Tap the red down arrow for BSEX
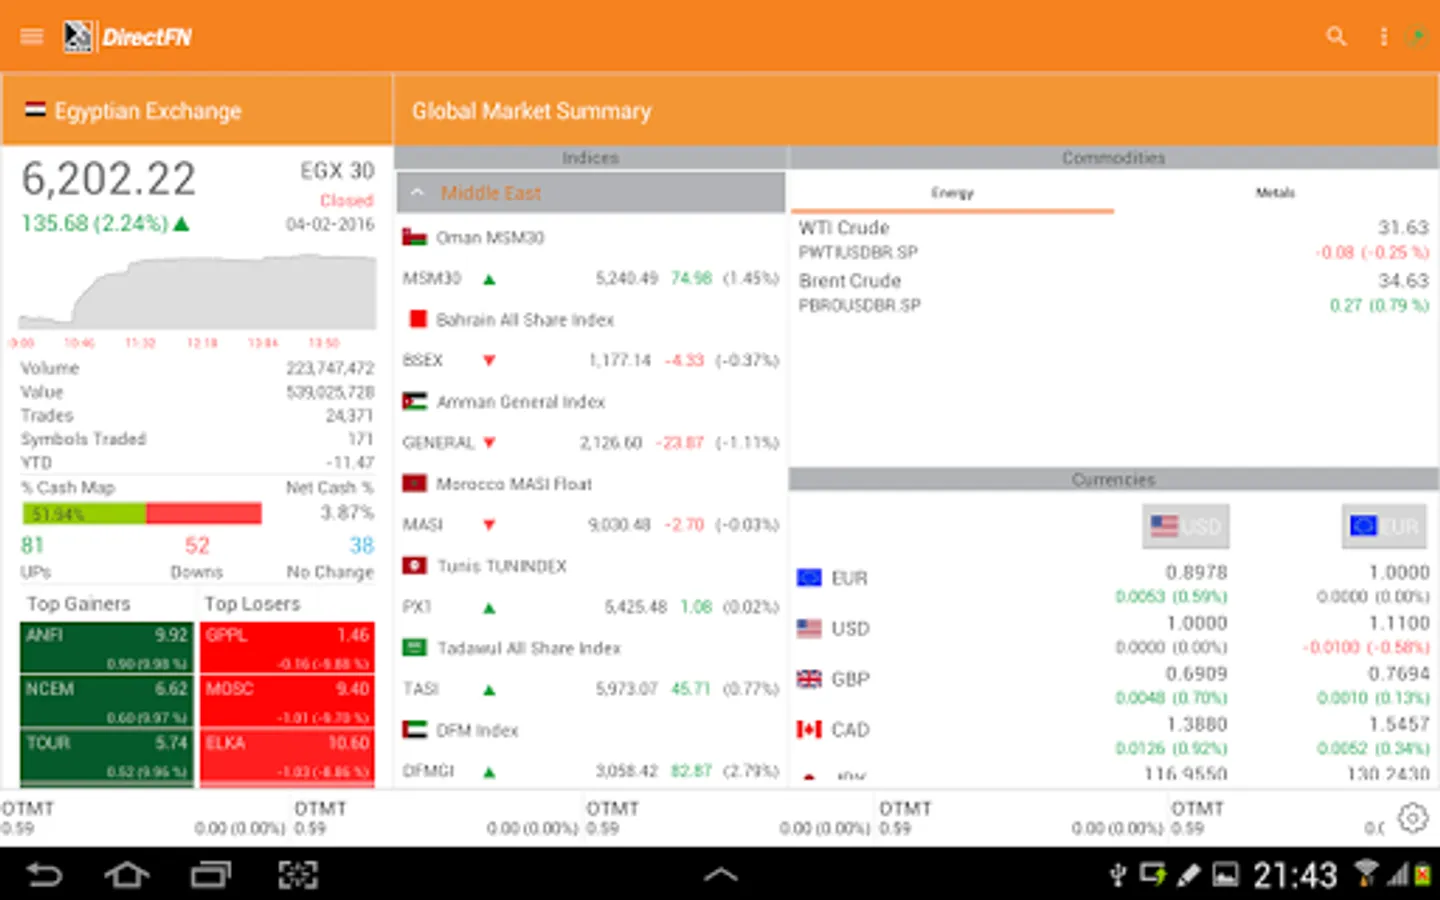 pos(489,360)
